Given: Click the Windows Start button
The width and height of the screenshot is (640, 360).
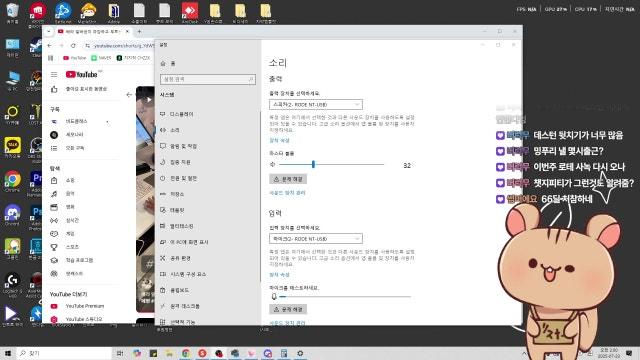Looking at the screenshot, I should pos(8,353).
